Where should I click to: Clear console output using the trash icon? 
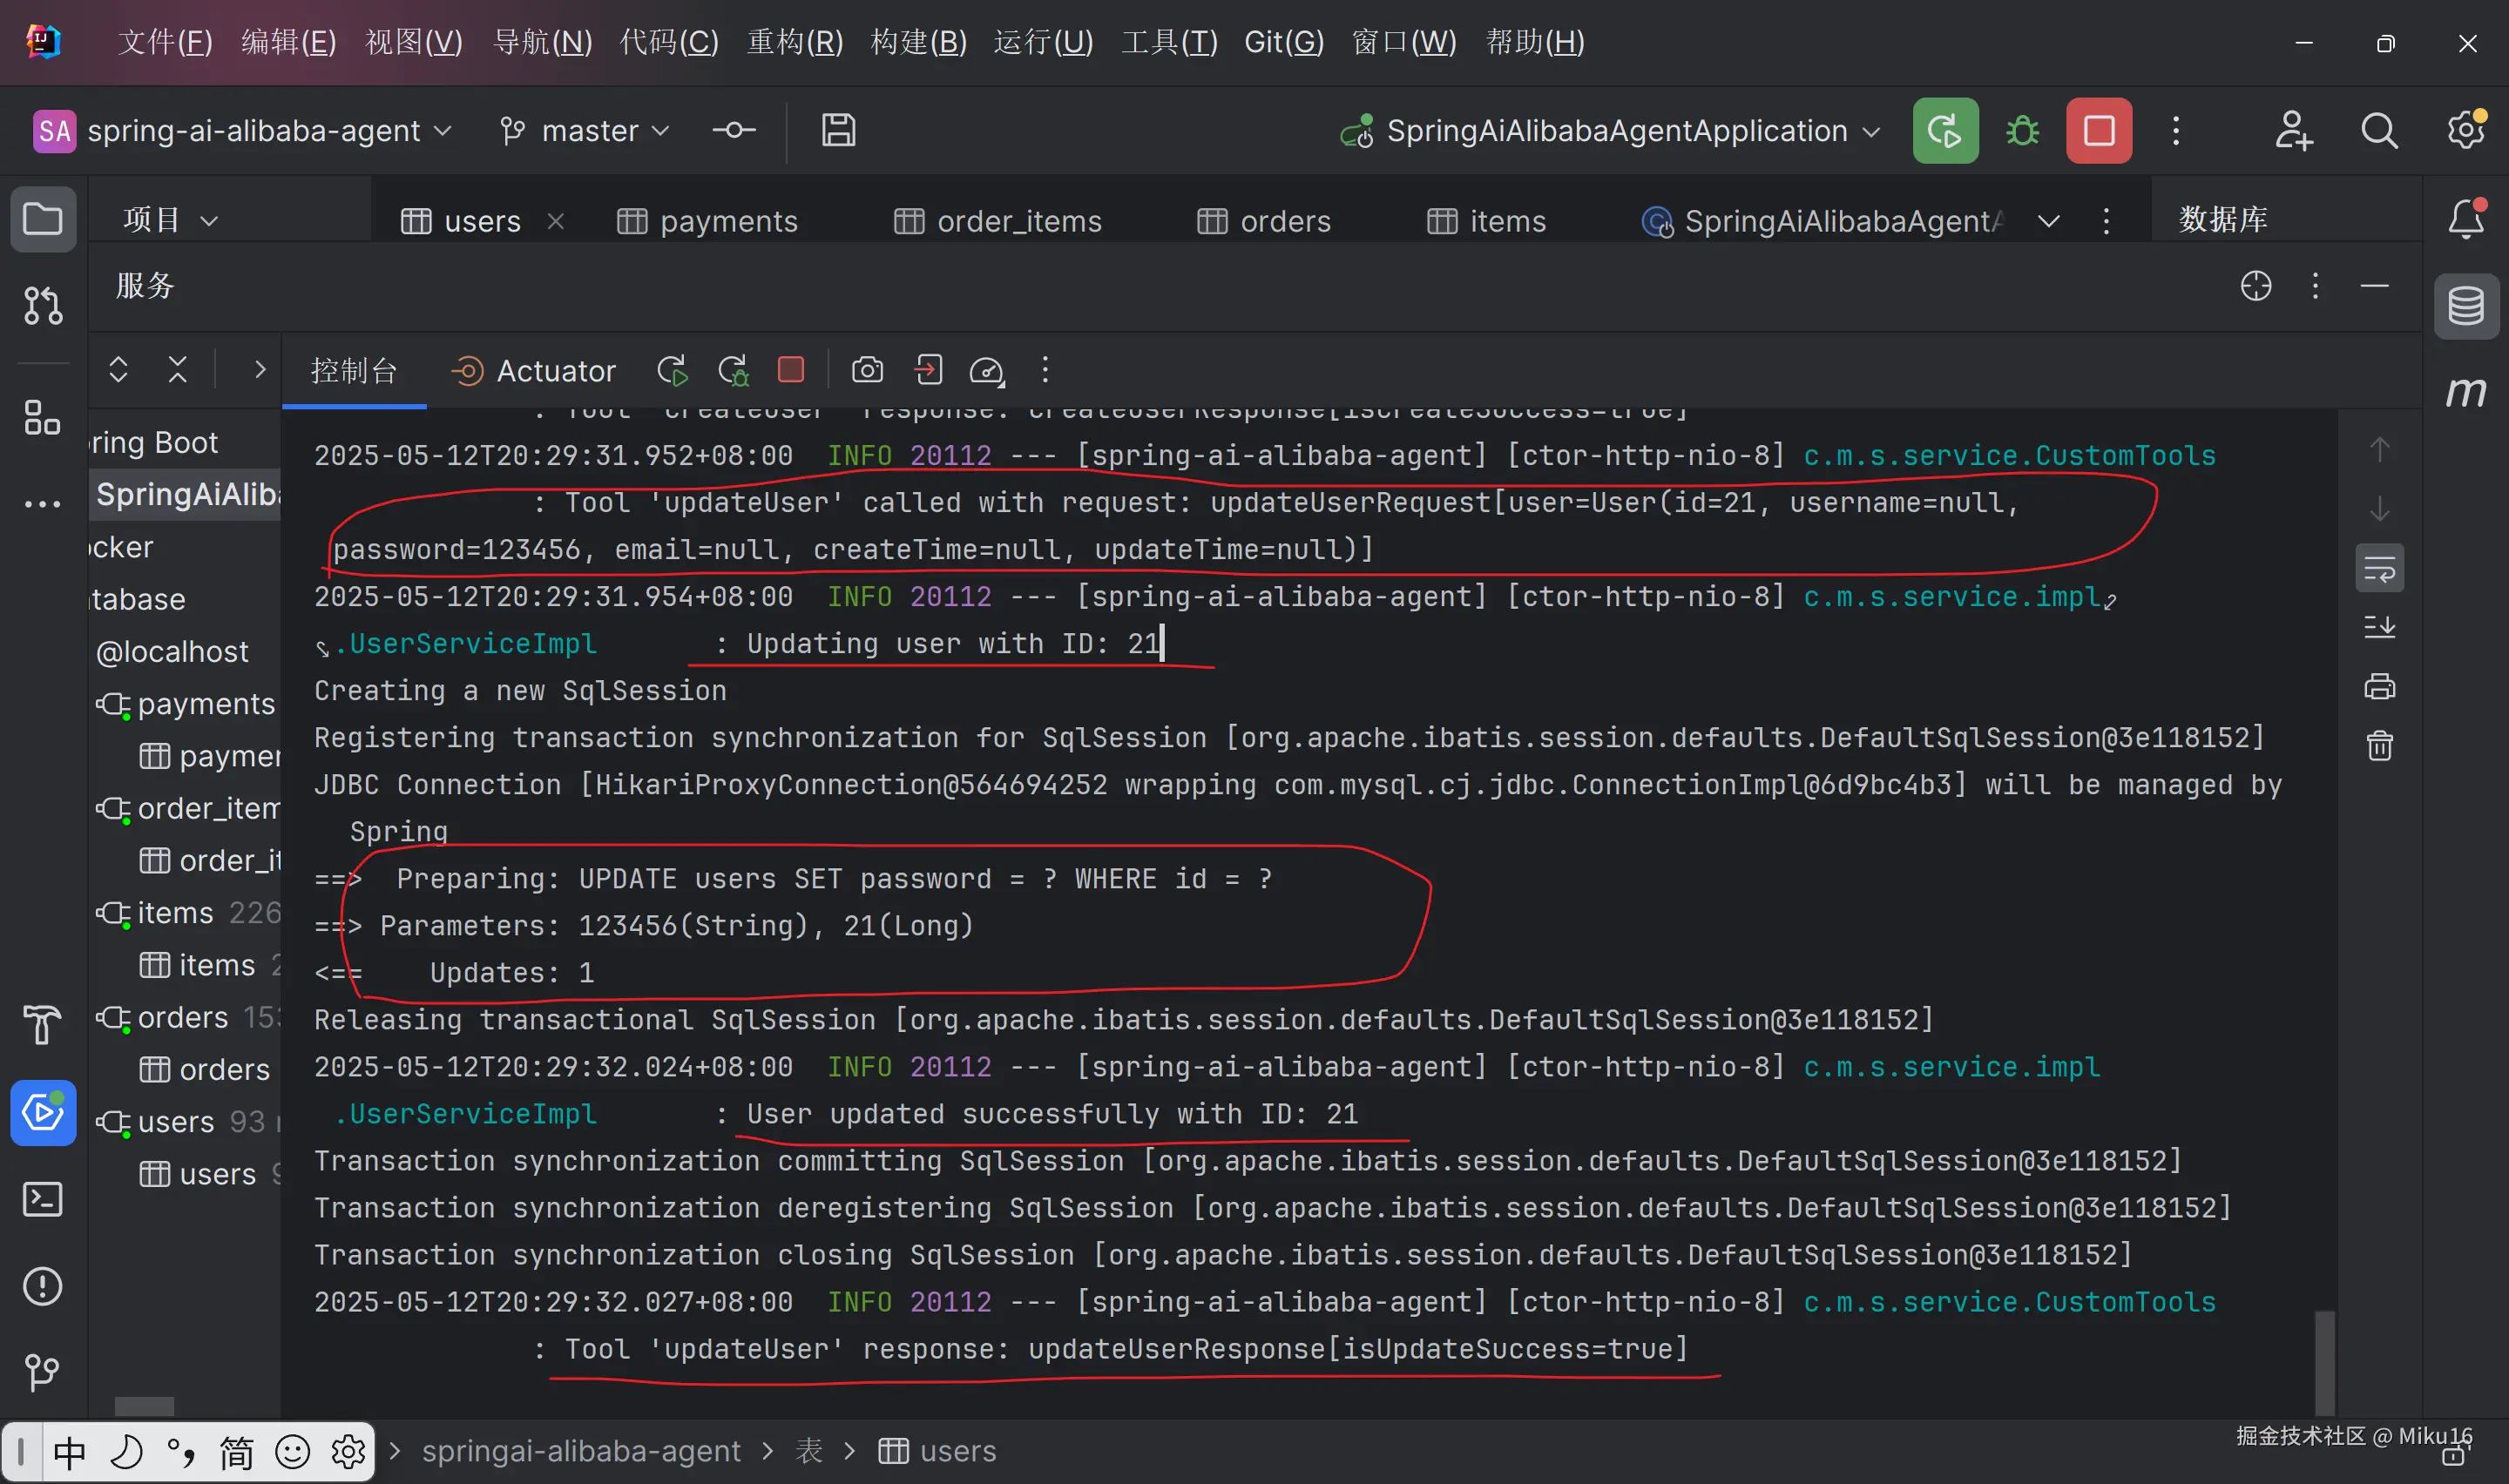pos(2380,744)
